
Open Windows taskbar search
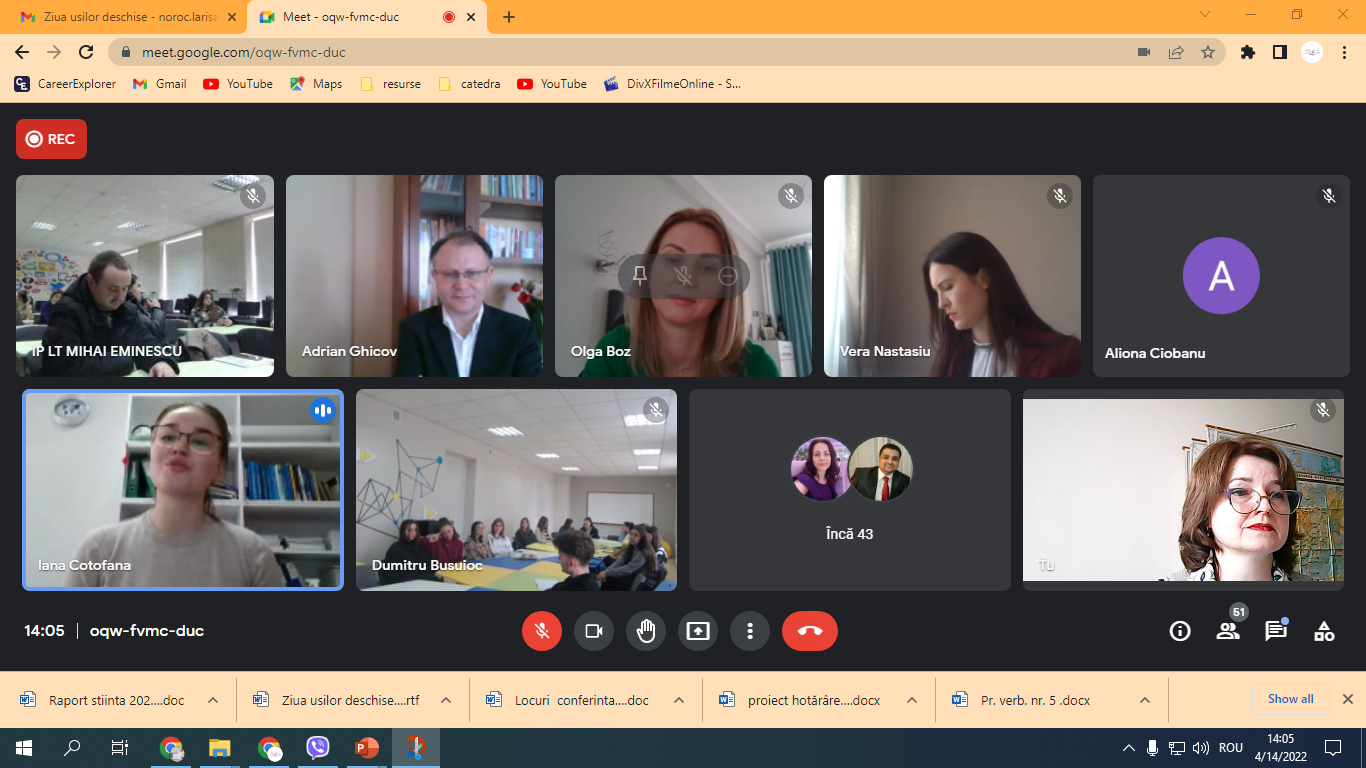click(x=72, y=748)
